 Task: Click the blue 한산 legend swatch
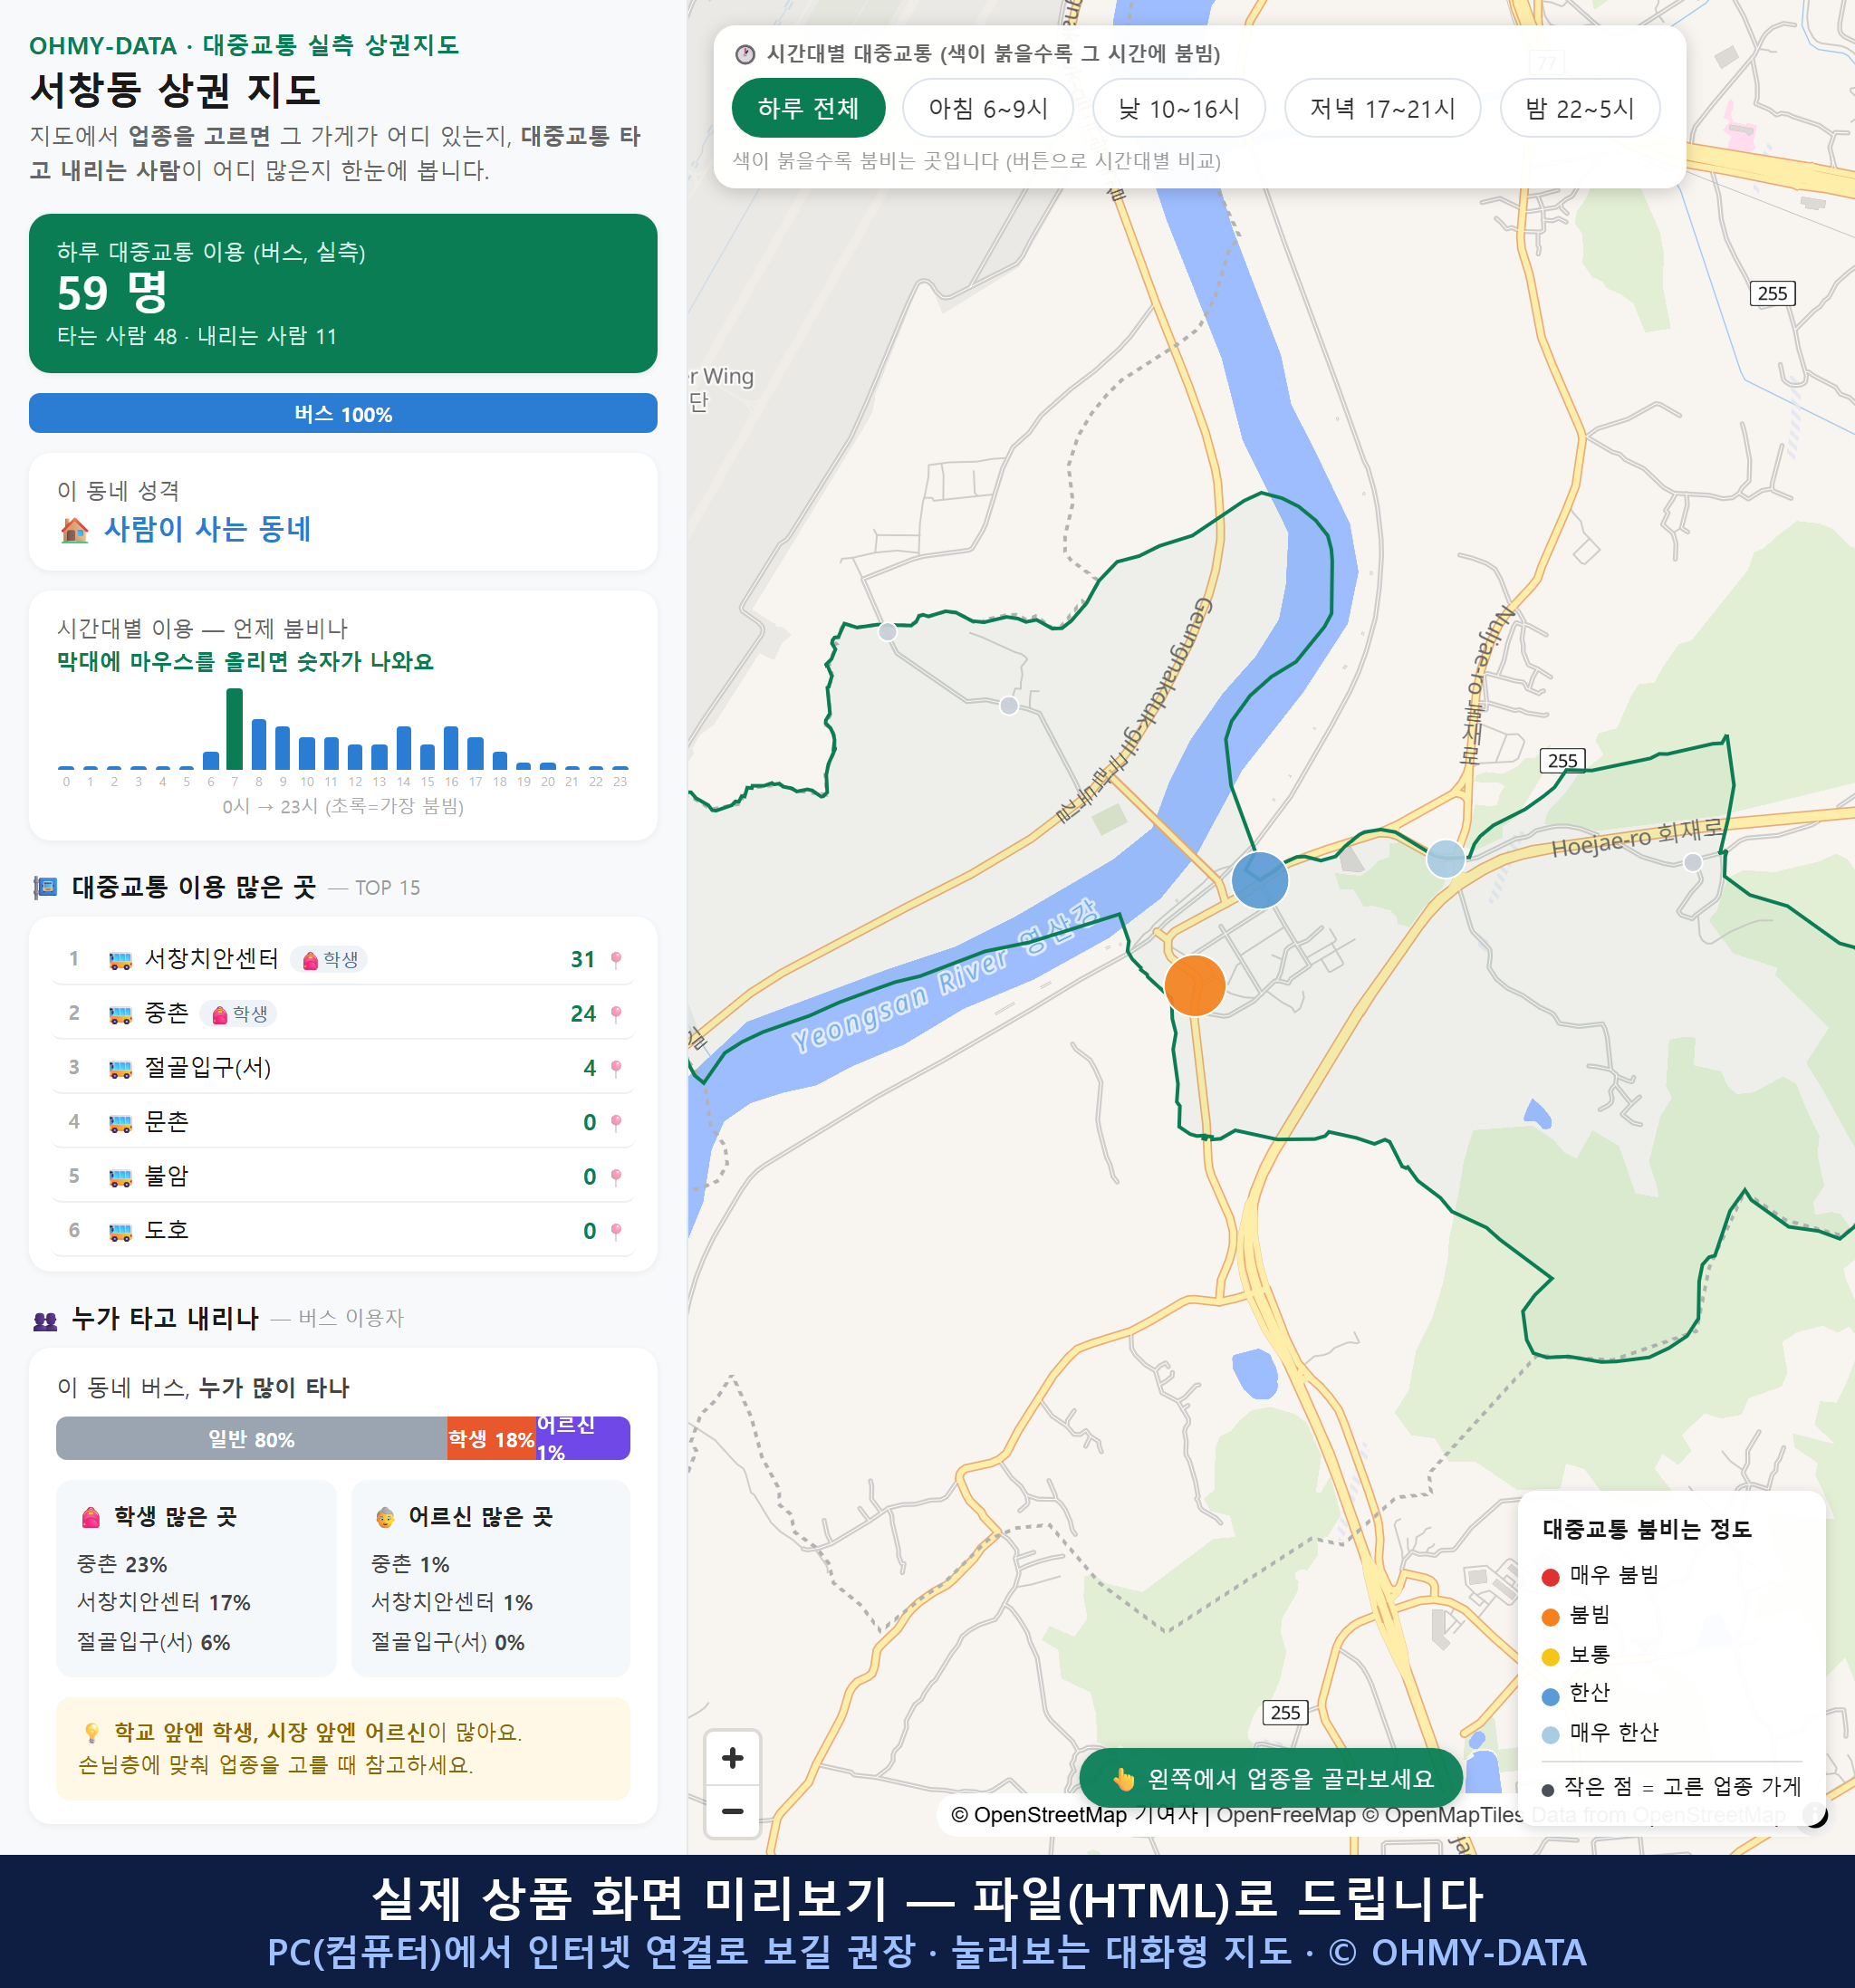coord(1550,1696)
